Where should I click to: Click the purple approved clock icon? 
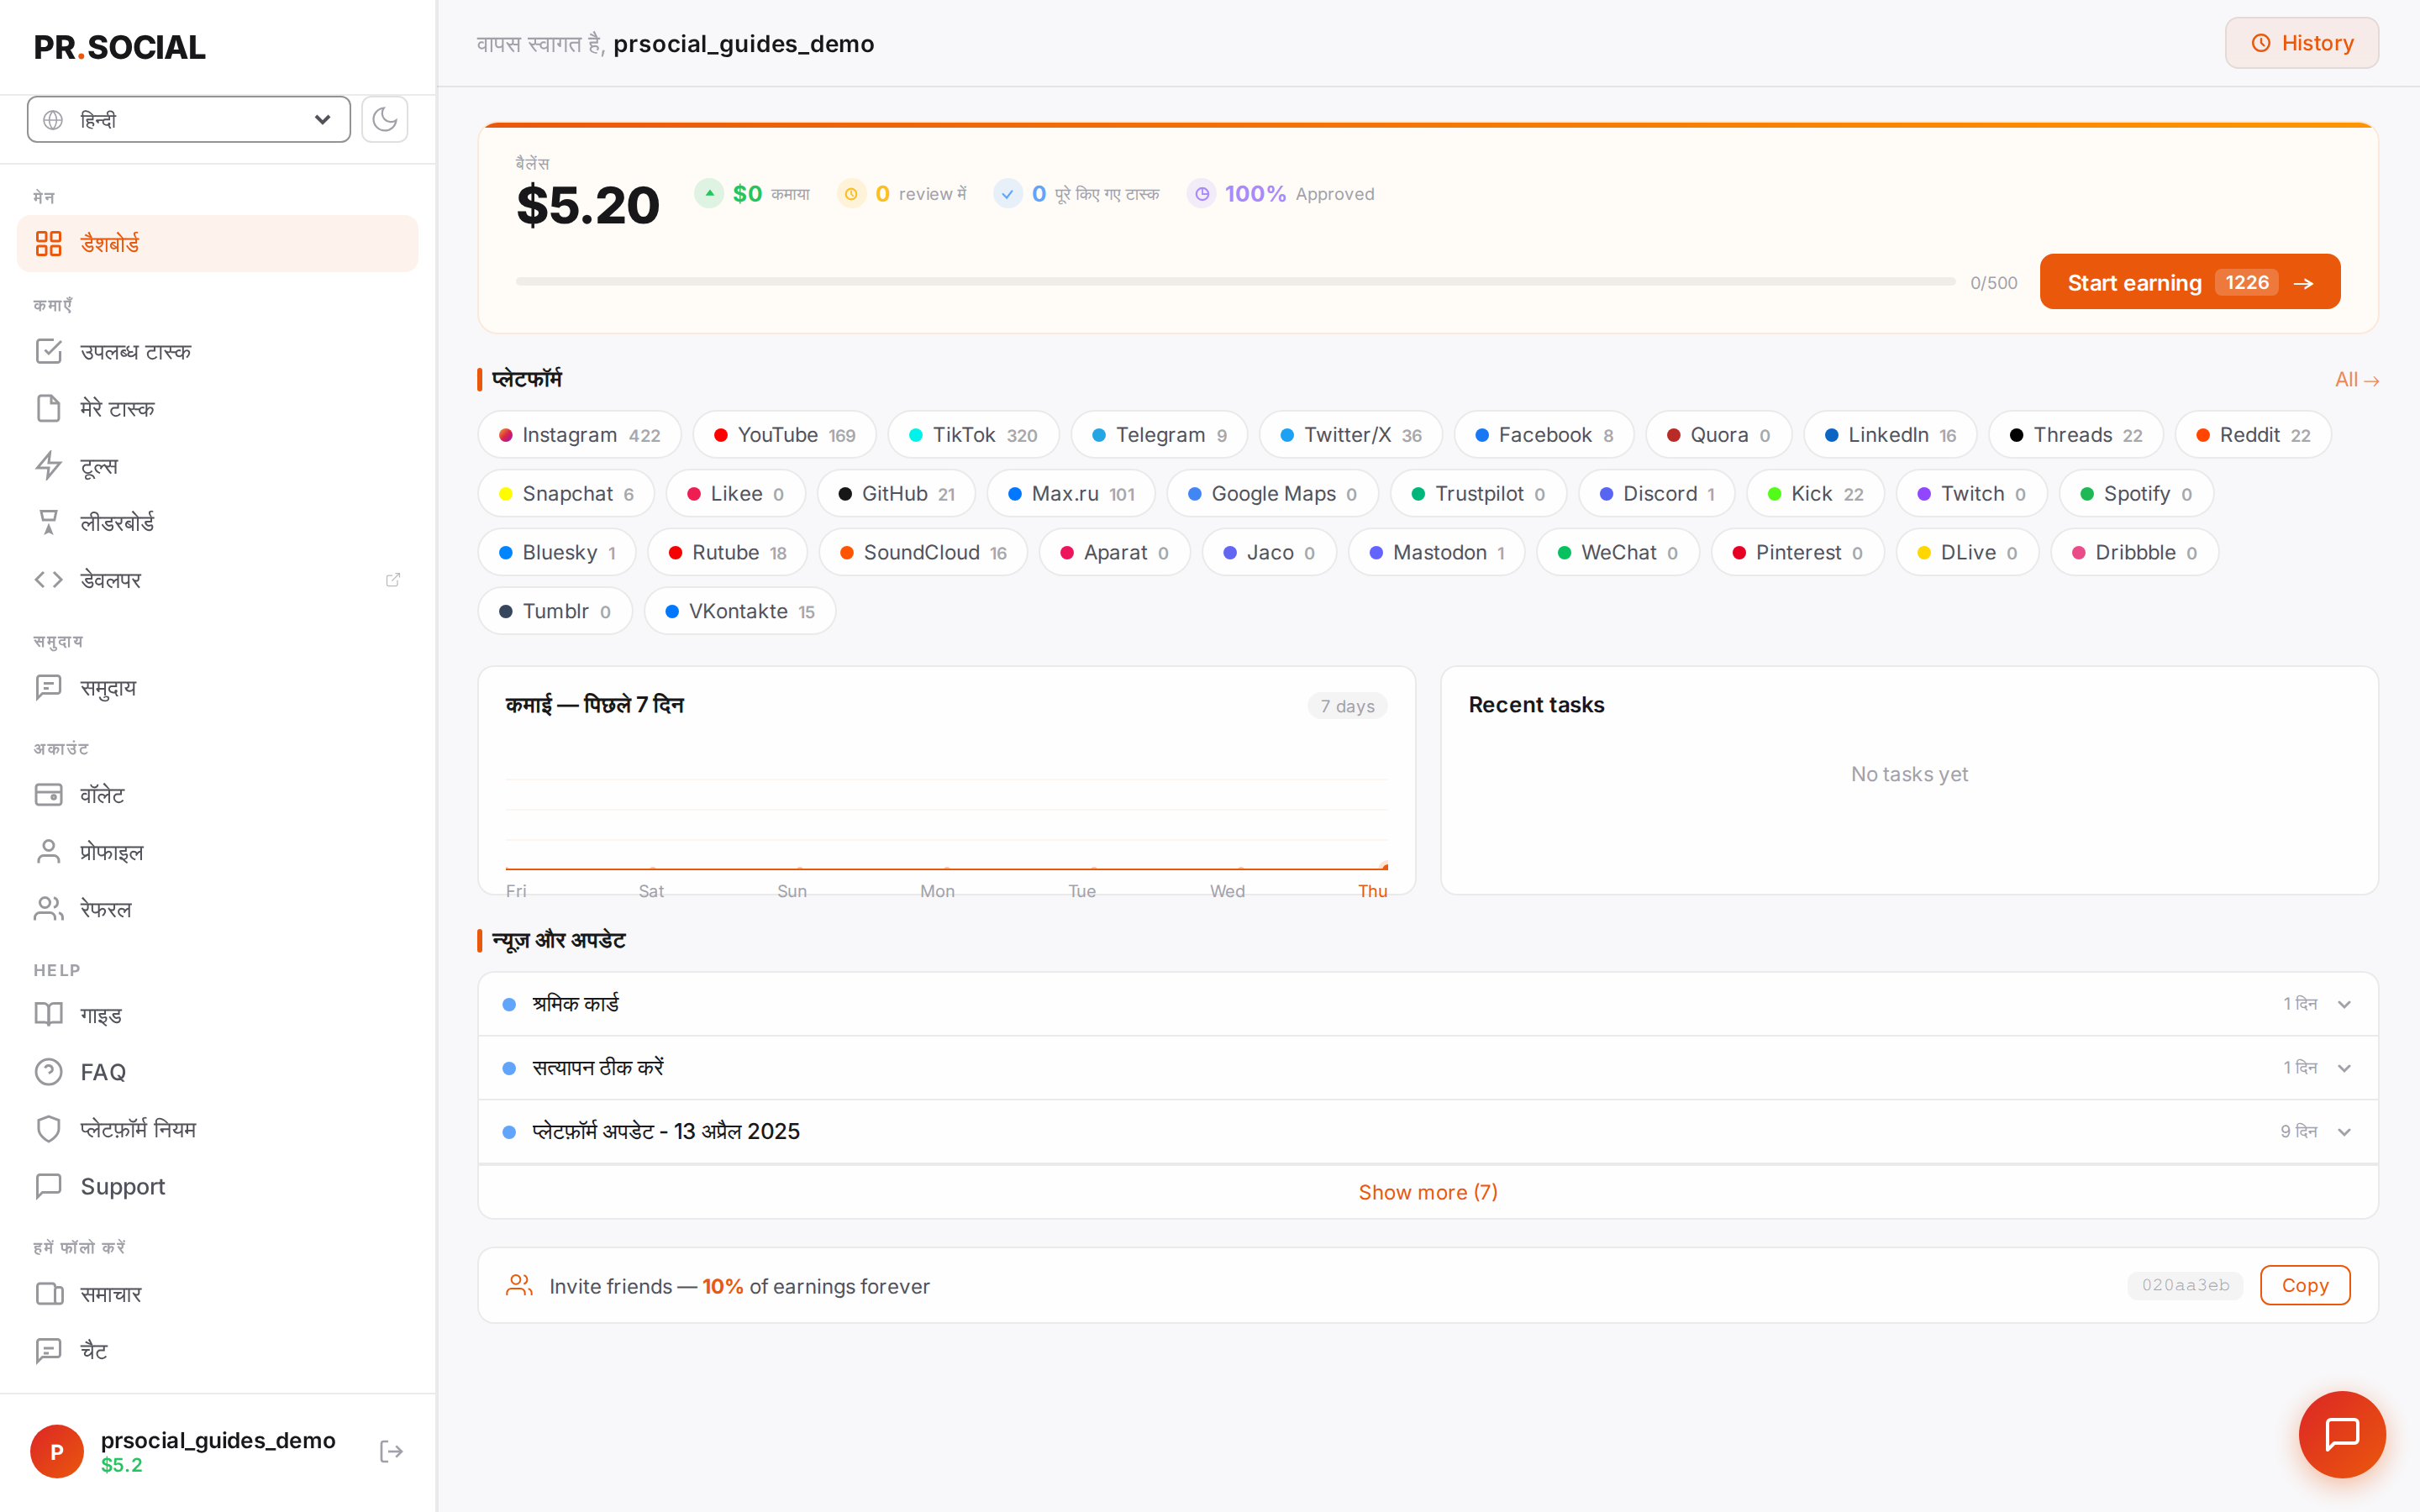click(x=1202, y=193)
